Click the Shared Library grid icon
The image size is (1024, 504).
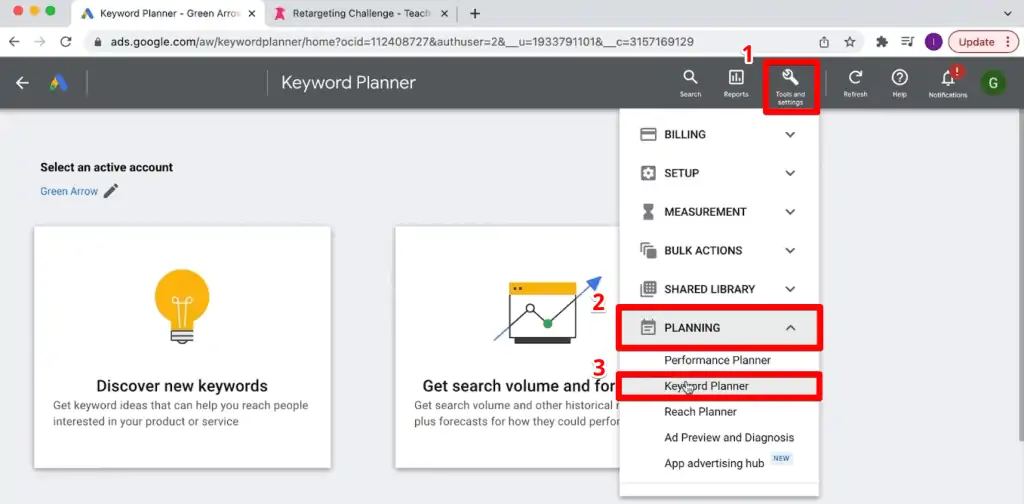coord(648,289)
